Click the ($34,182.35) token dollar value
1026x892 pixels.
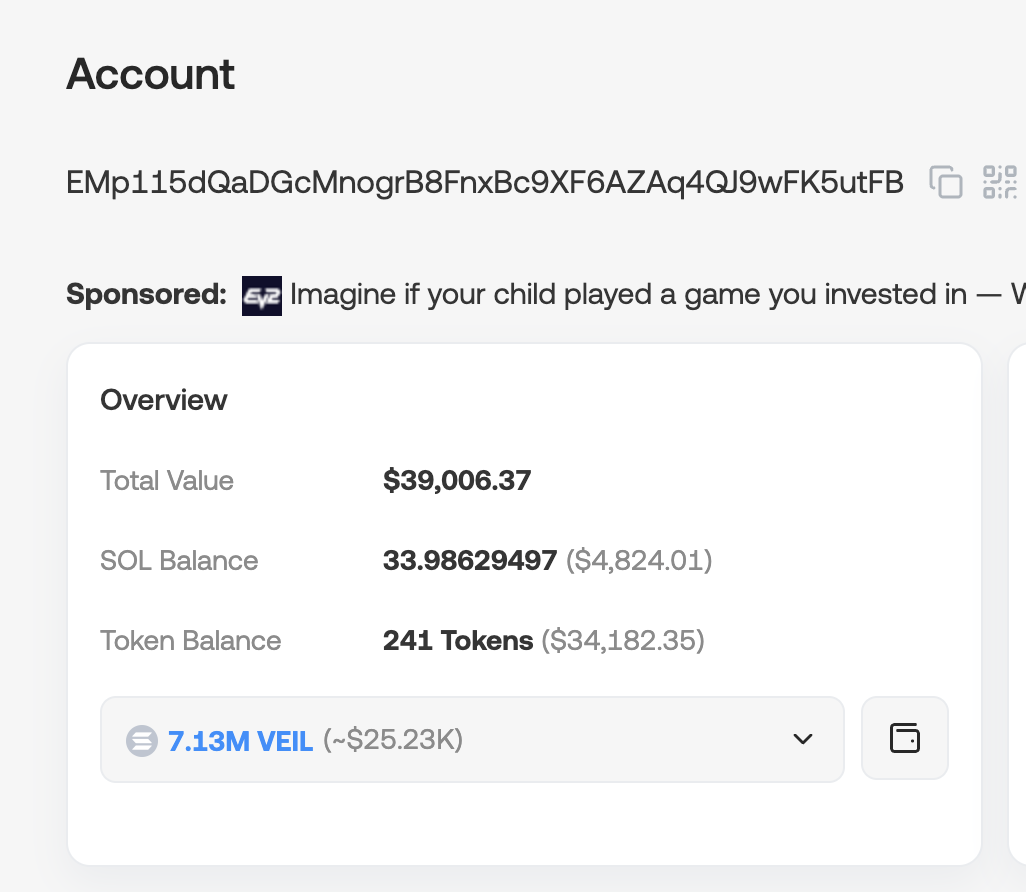coord(623,641)
